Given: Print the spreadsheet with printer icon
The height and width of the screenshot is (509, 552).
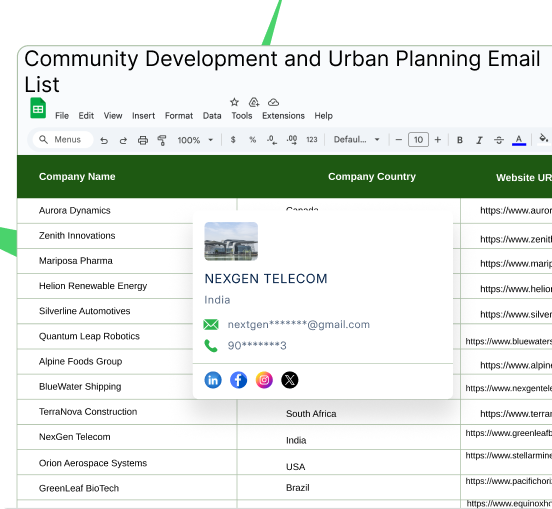Looking at the screenshot, I should tap(143, 140).
